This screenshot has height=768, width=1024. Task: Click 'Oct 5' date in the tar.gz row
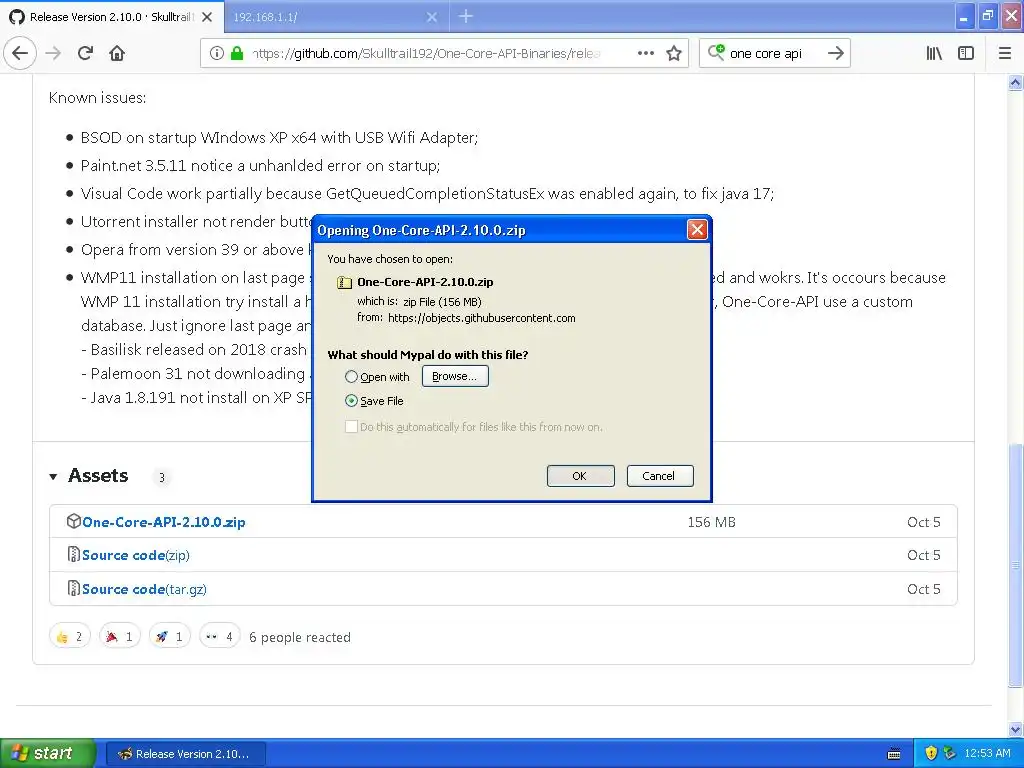coord(923,589)
